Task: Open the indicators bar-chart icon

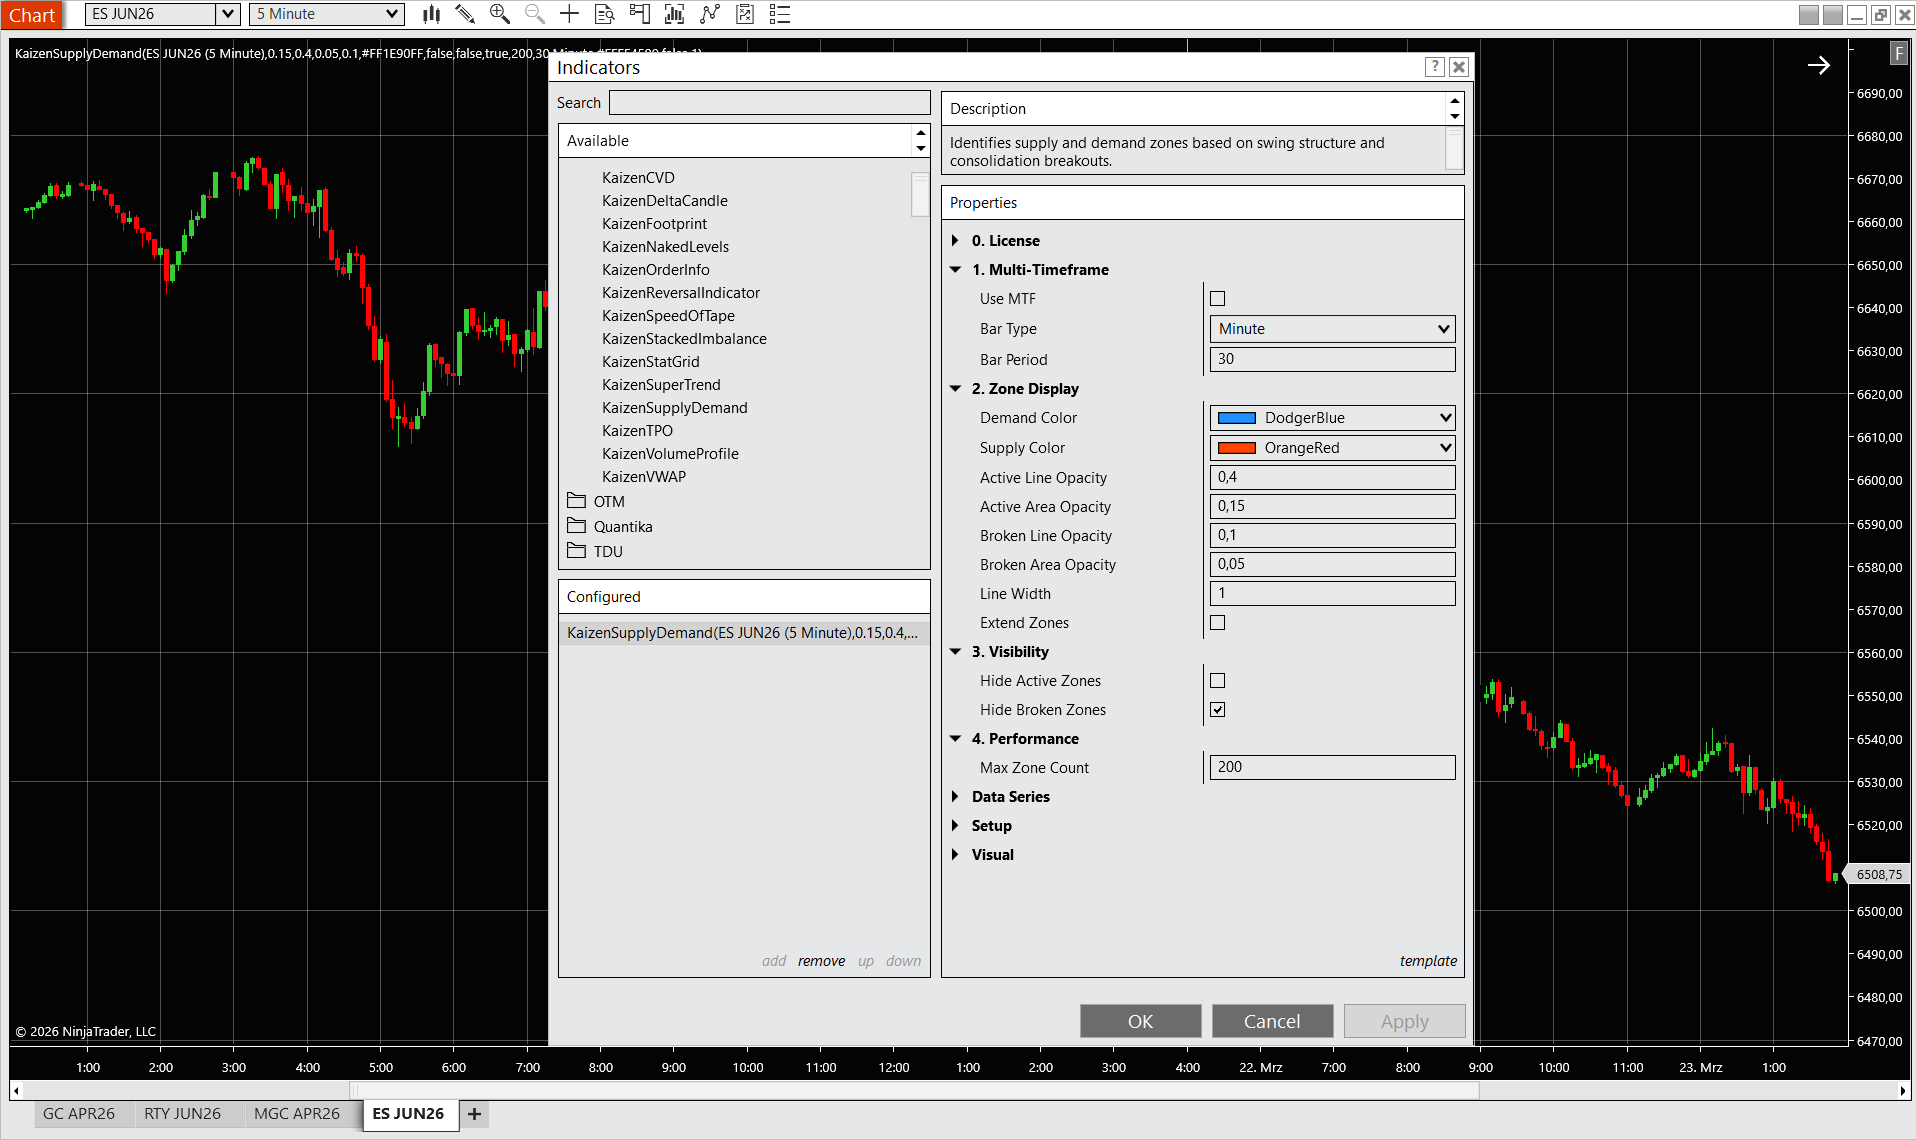Action: [x=675, y=14]
